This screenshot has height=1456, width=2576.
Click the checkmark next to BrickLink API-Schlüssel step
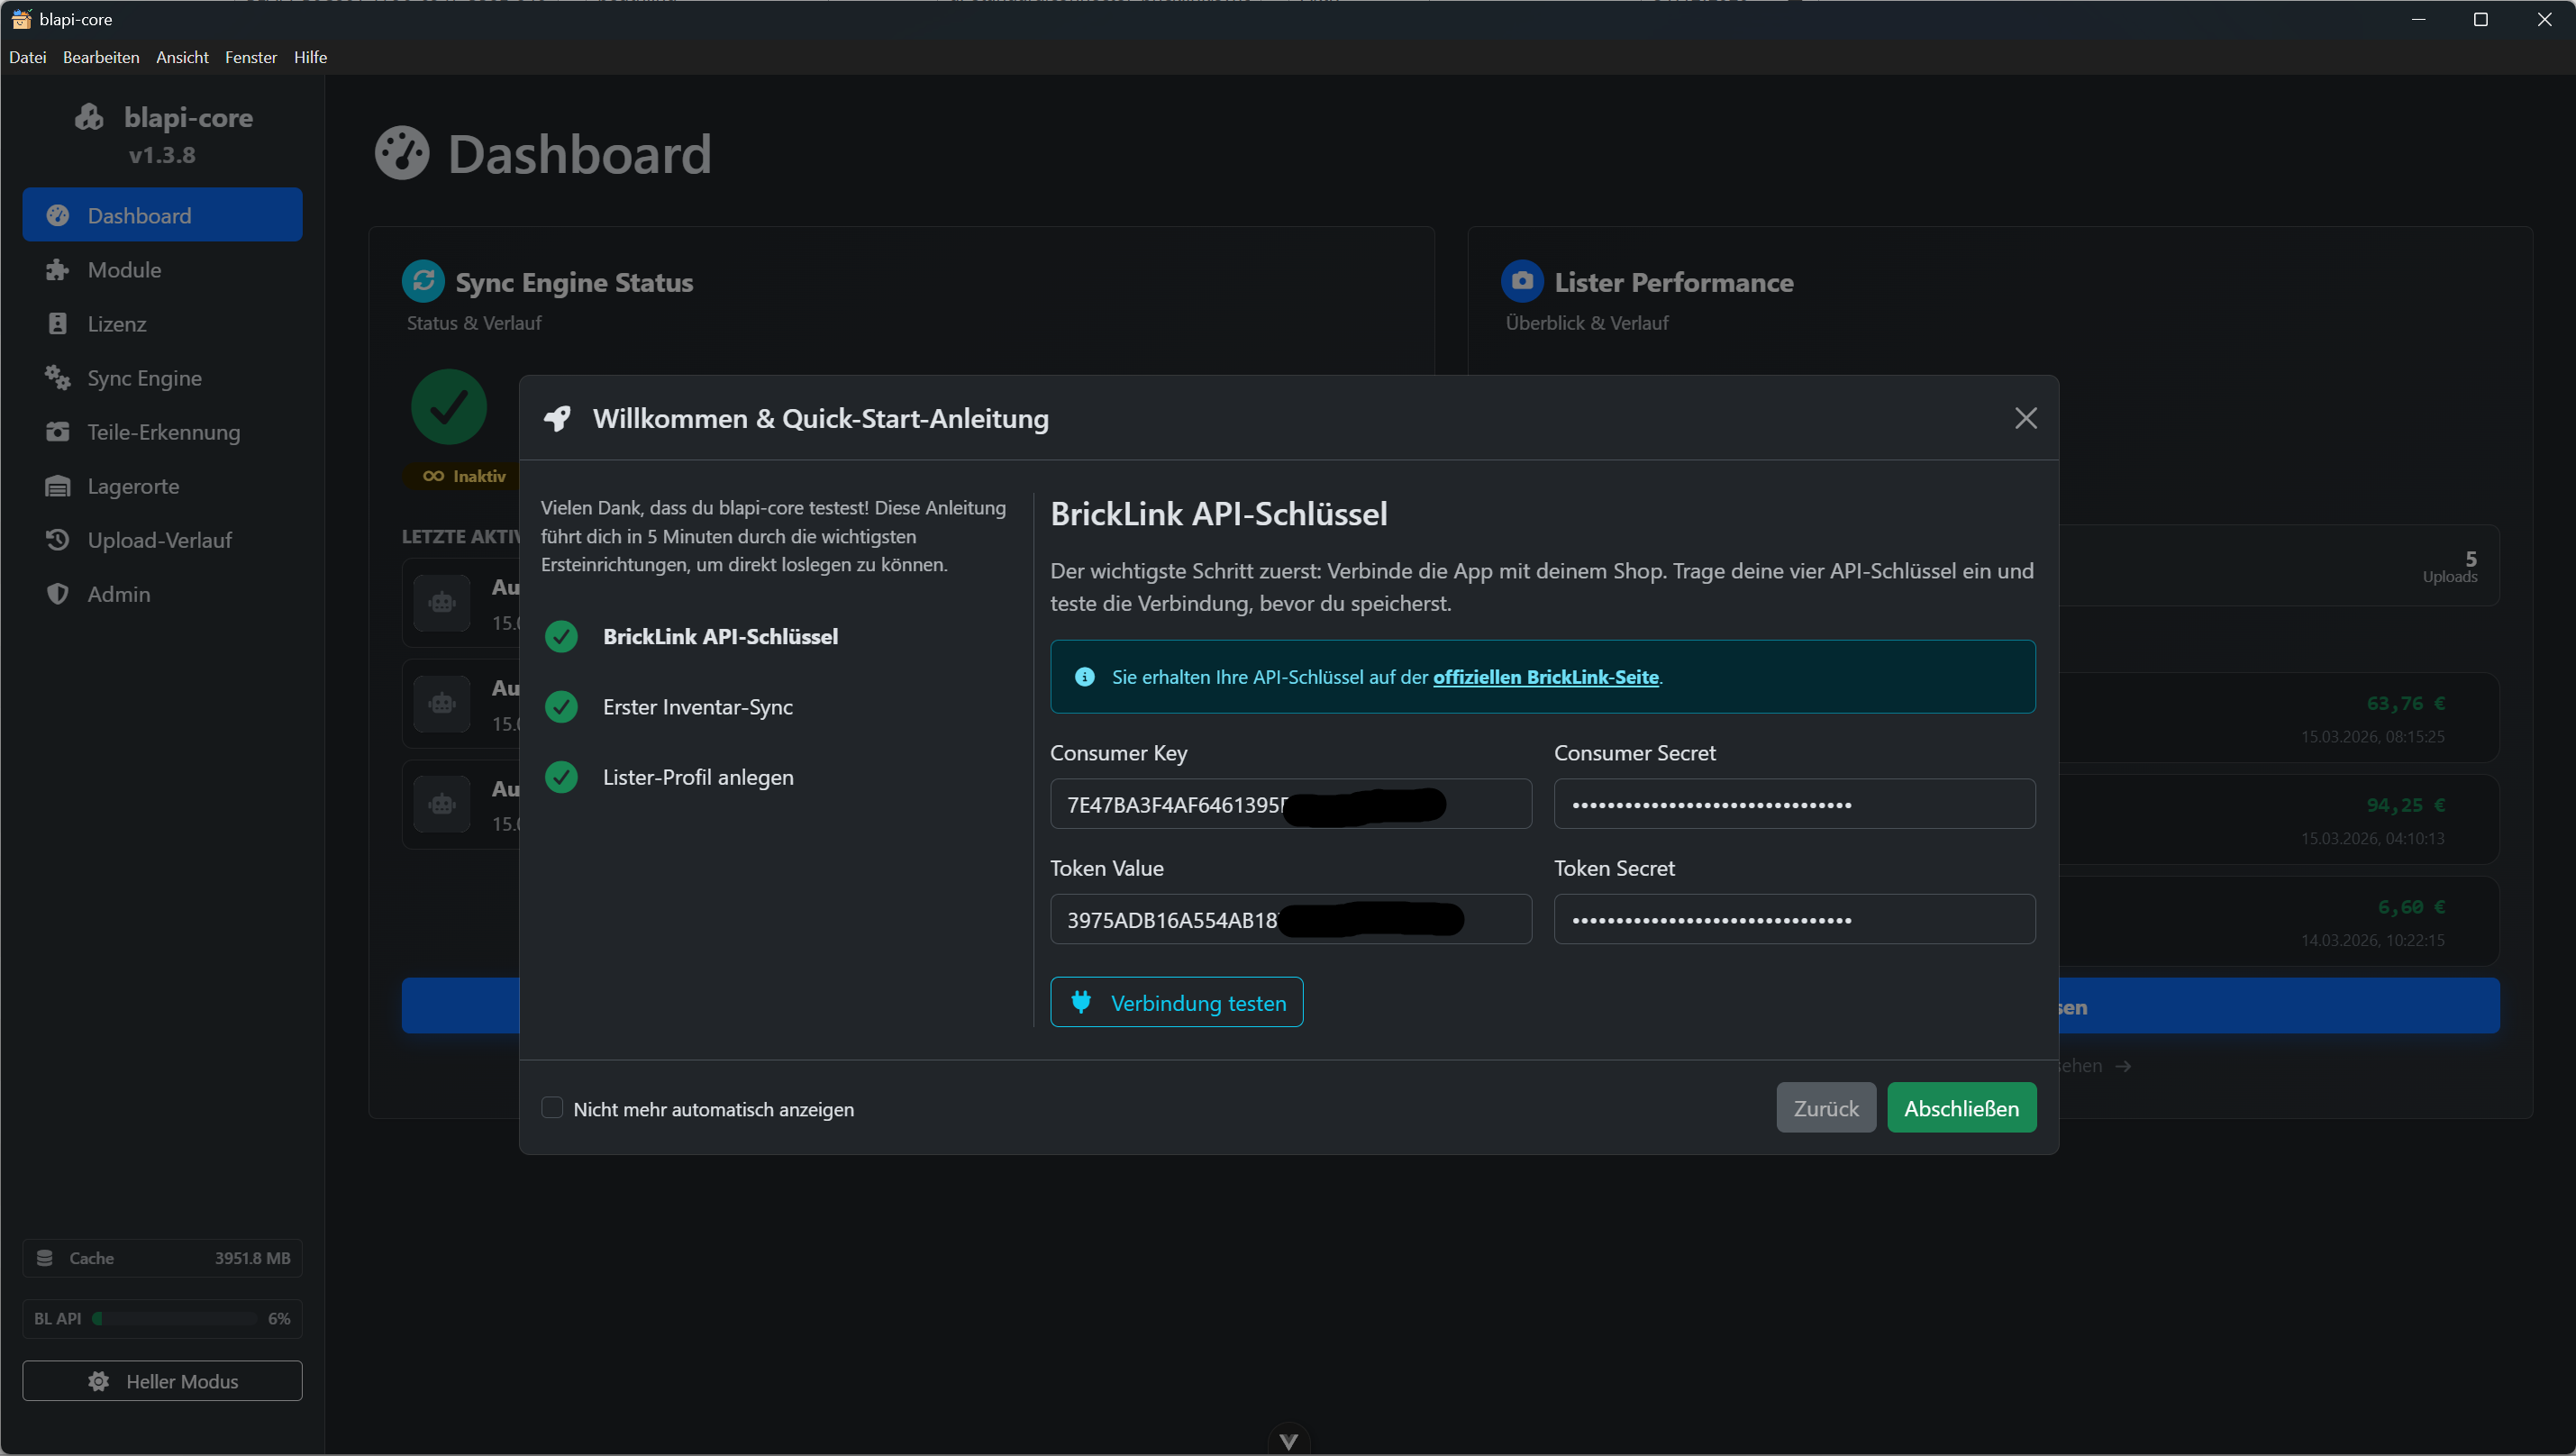(x=561, y=637)
